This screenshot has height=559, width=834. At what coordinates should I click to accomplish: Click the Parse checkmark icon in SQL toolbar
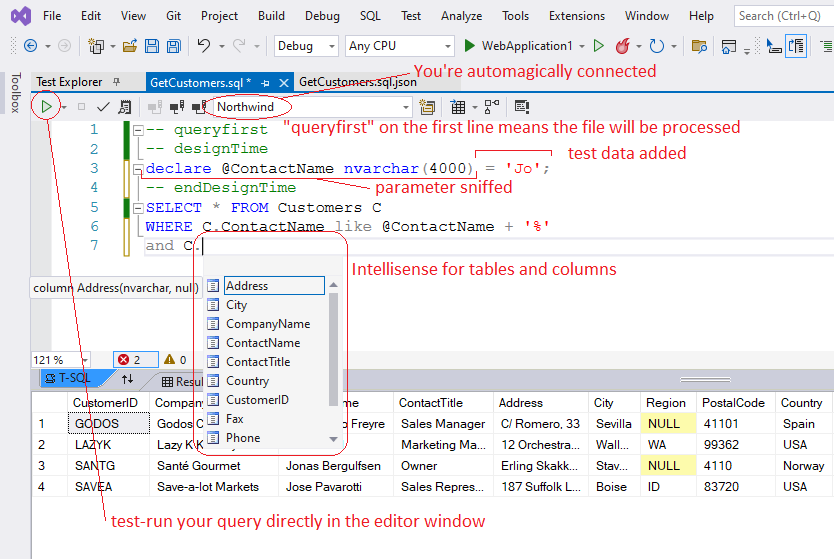point(103,106)
